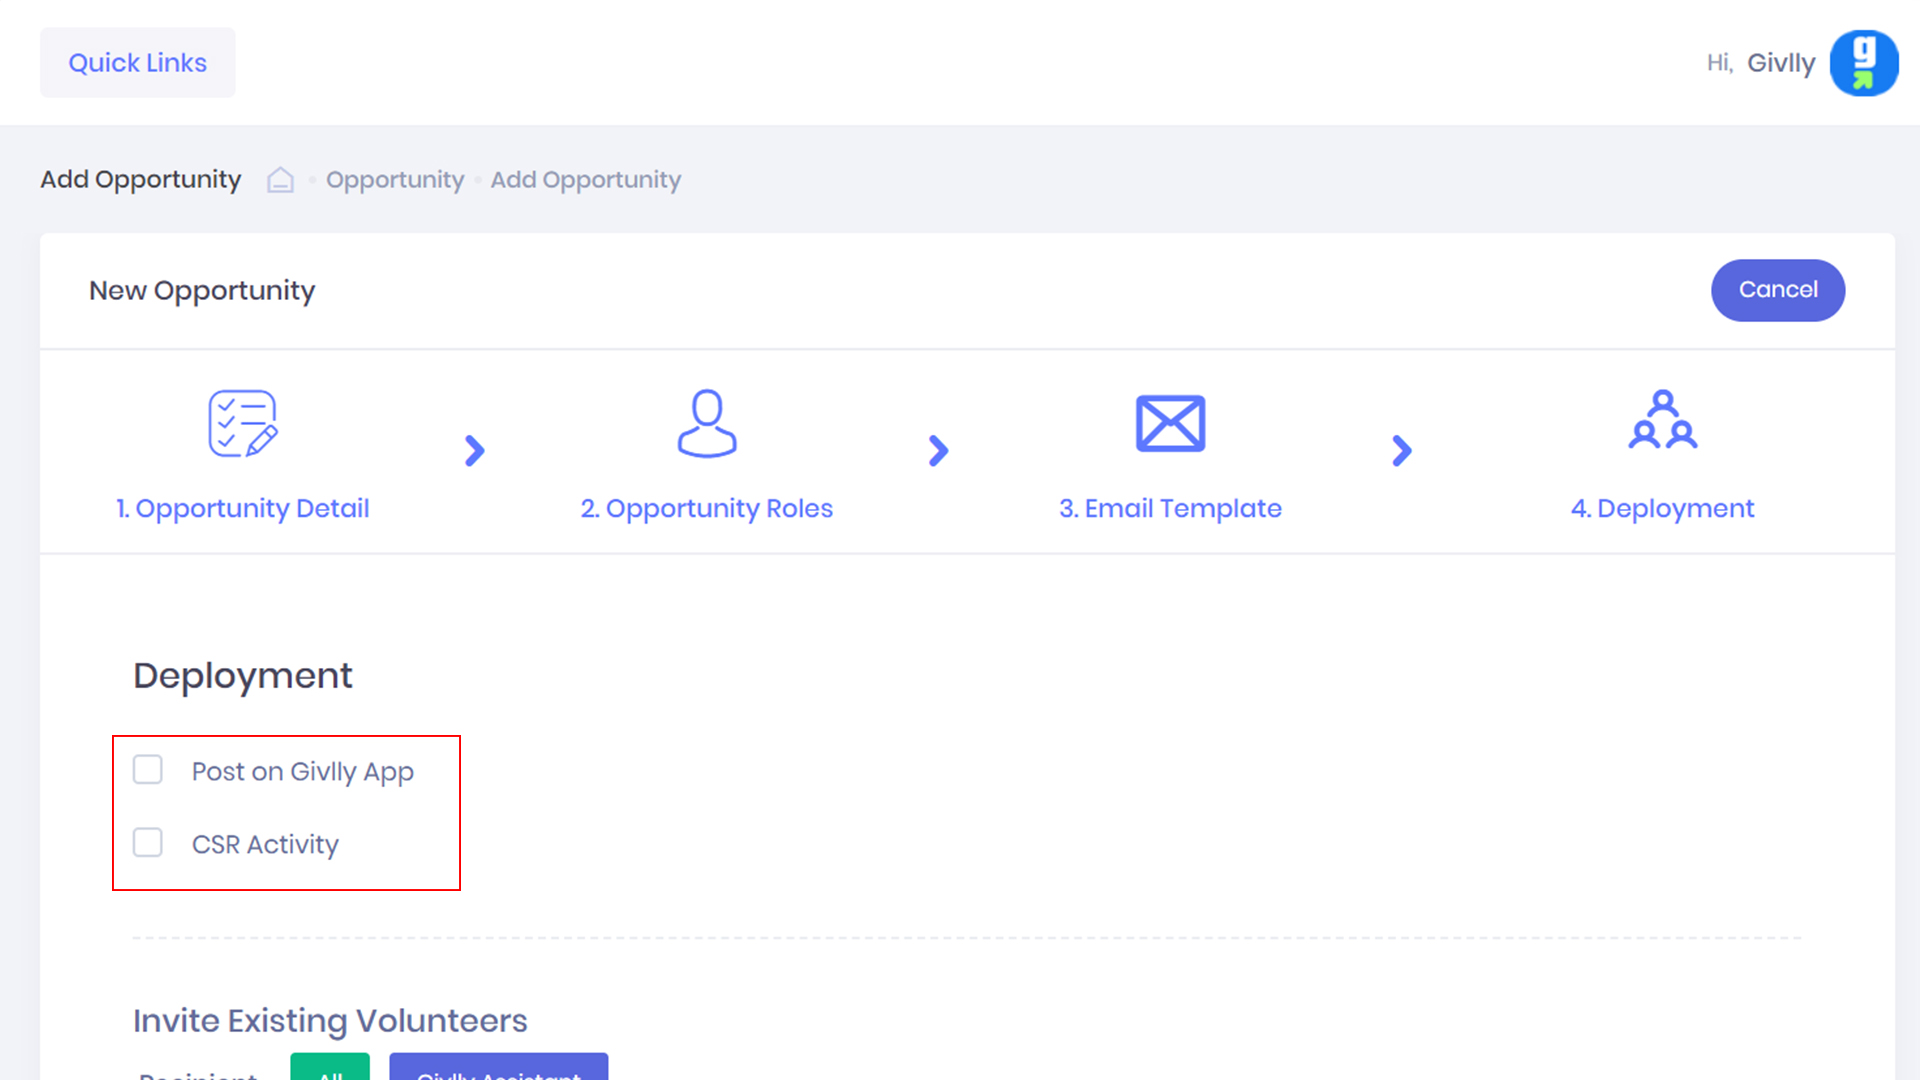Click the Deployment group icon
The image size is (1920, 1080).
(x=1662, y=420)
